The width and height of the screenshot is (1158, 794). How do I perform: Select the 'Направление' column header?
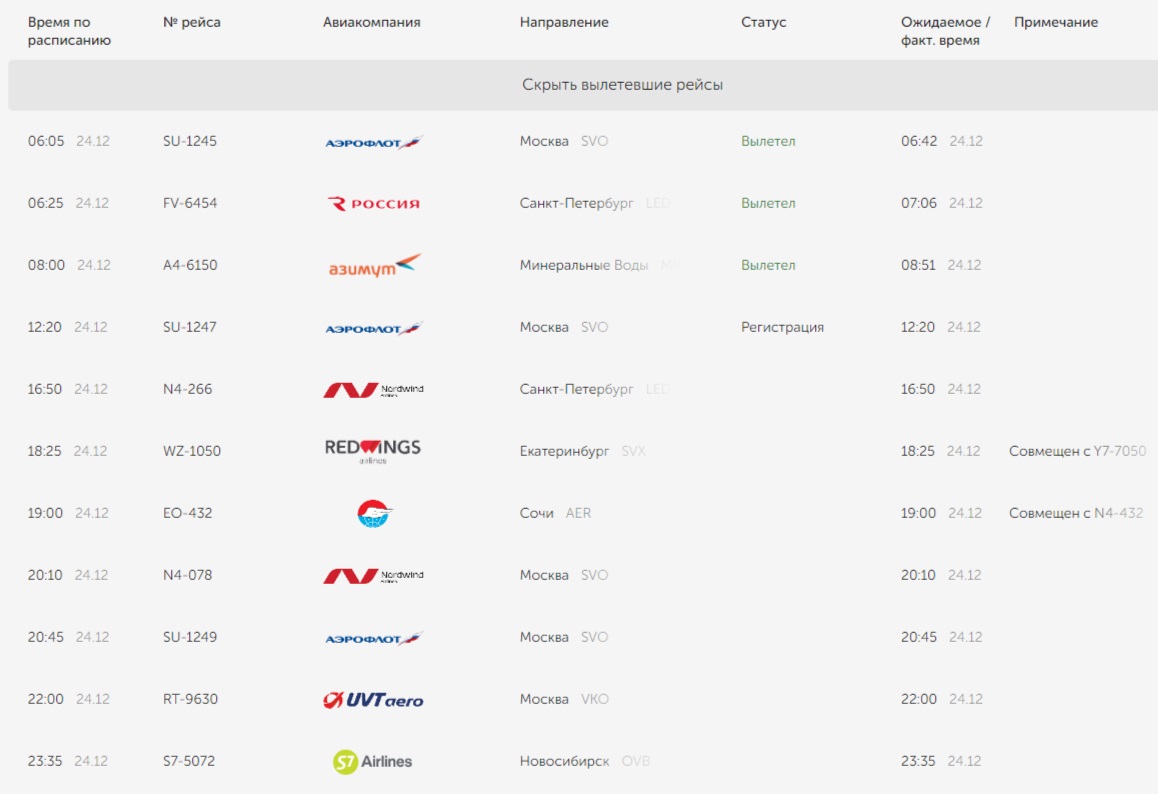tap(564, 22)
